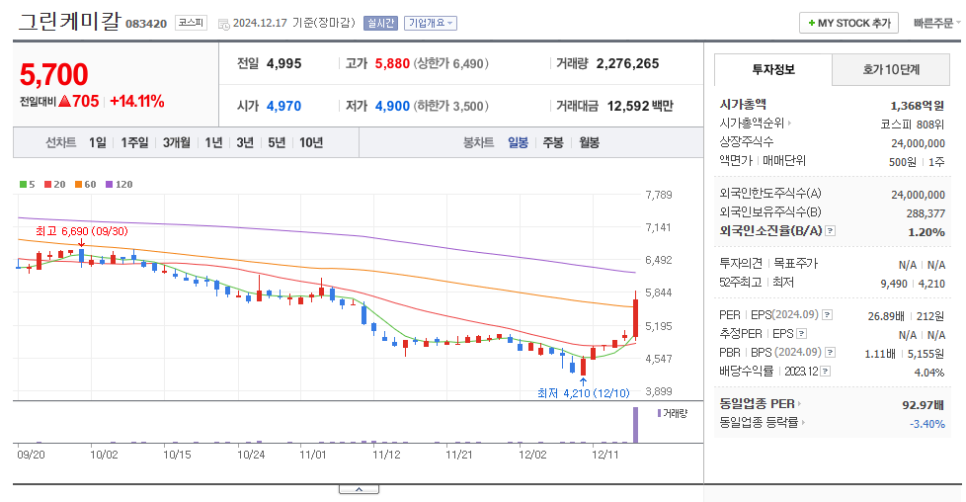Click the 실시간 badge button
Screen dimensions: 966x502
point(380,23)
